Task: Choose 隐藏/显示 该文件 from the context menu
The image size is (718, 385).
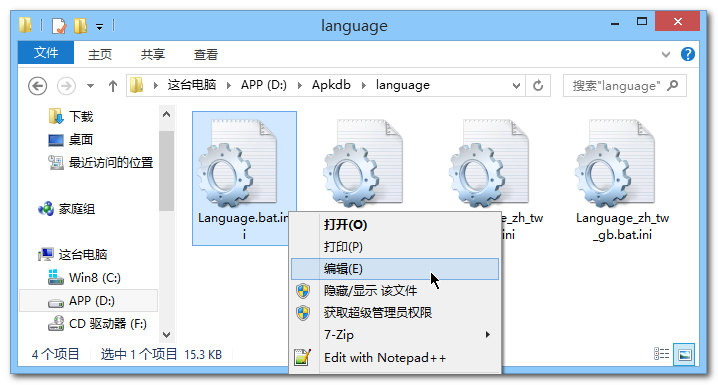Action: 395,291
